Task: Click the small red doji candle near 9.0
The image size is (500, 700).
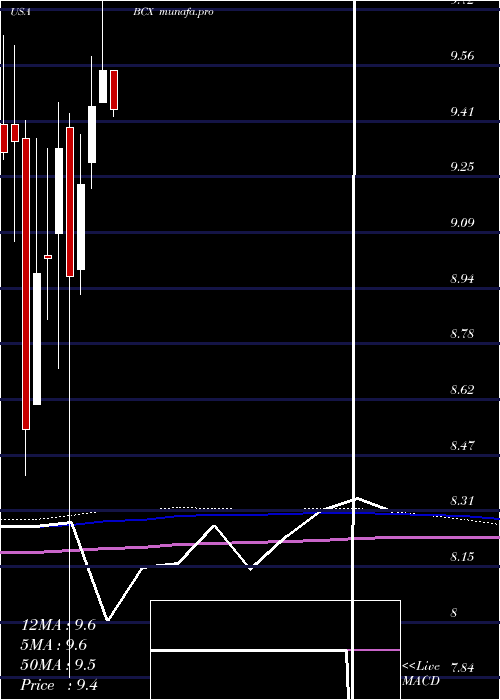Action: [48, 257]
